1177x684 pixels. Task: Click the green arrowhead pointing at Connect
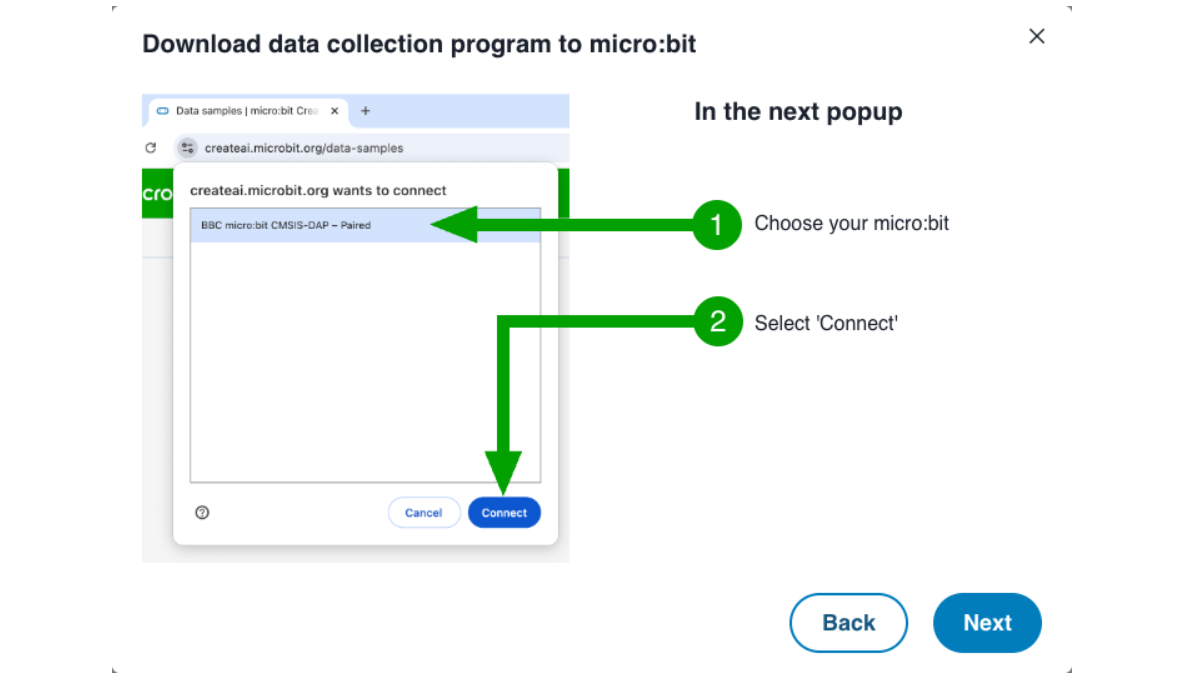coord(504,472)
